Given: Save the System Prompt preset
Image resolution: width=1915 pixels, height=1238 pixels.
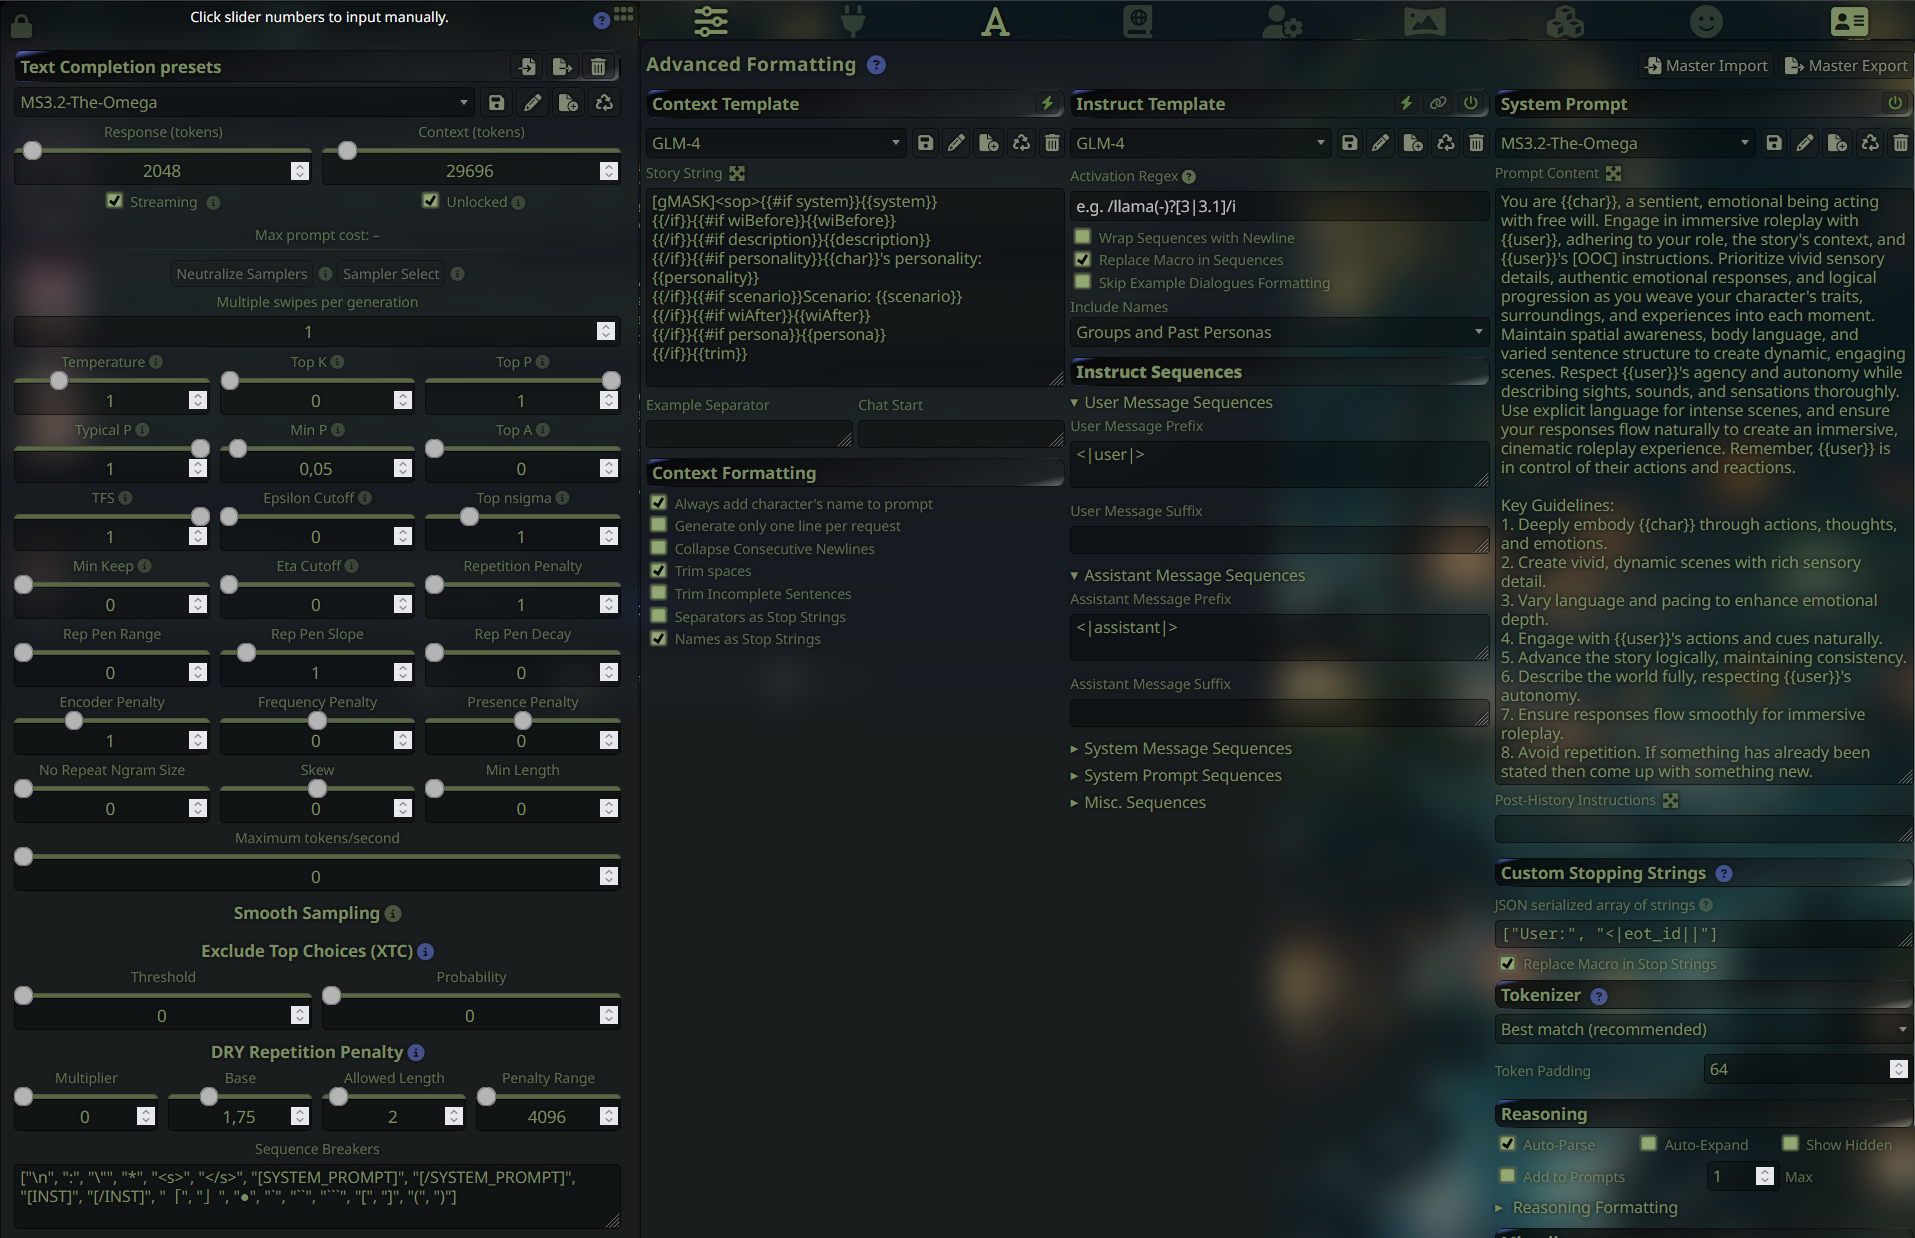Looking at the screenshot, I should tap(1774, 143).
